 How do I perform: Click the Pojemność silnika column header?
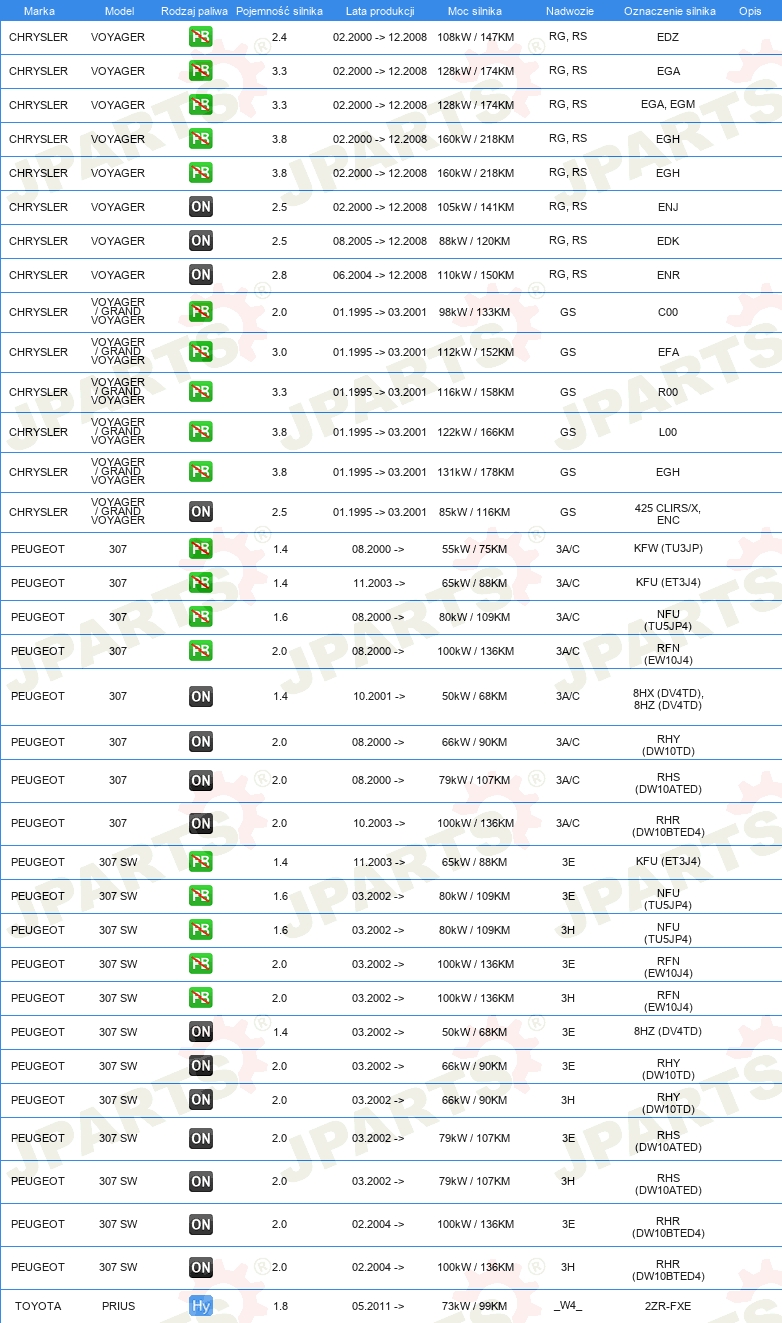coord(279,11)
